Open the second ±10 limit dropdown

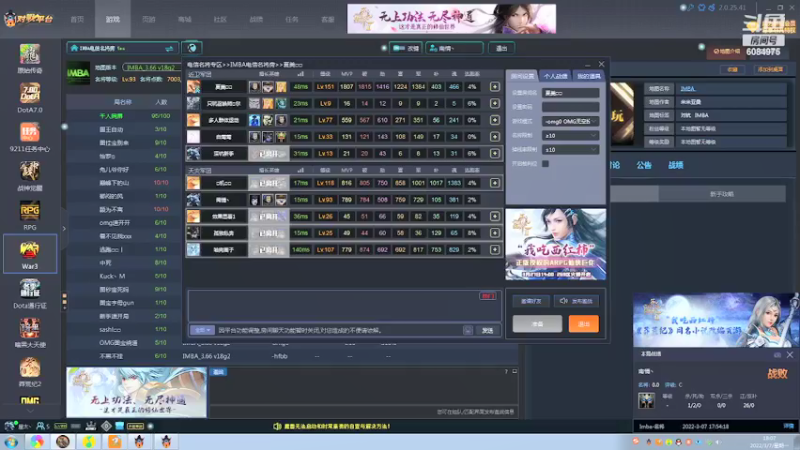570,150
